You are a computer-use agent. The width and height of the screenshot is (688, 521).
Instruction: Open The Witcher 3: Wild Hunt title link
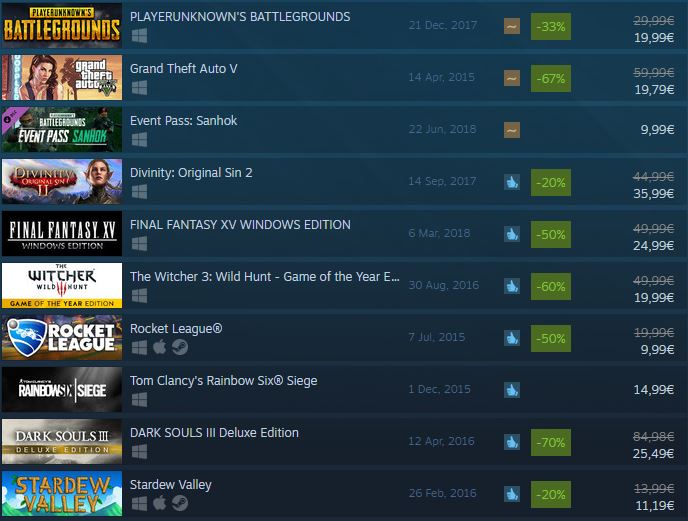click(x=265, y=277)
